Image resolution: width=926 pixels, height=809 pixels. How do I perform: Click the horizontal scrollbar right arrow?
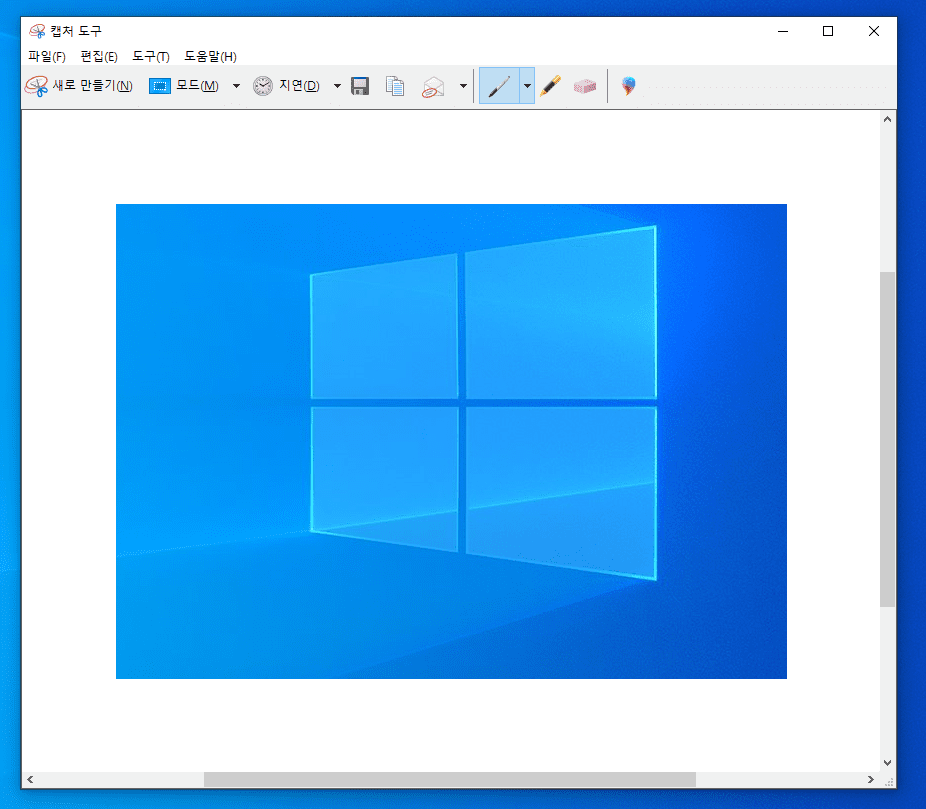pyautogui.click(x=870, y=779)
